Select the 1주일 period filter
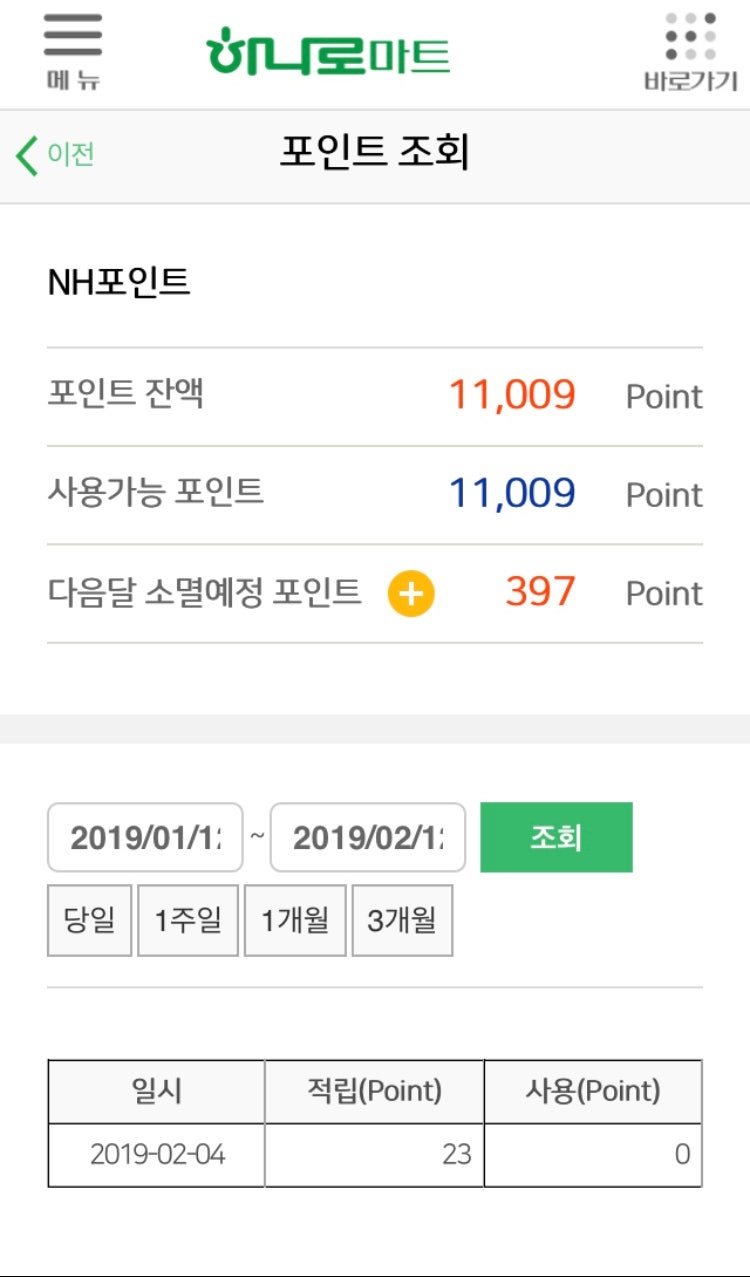Image resolution: width=750 pixels, height=1277 pixels. [x=188, y=920]
